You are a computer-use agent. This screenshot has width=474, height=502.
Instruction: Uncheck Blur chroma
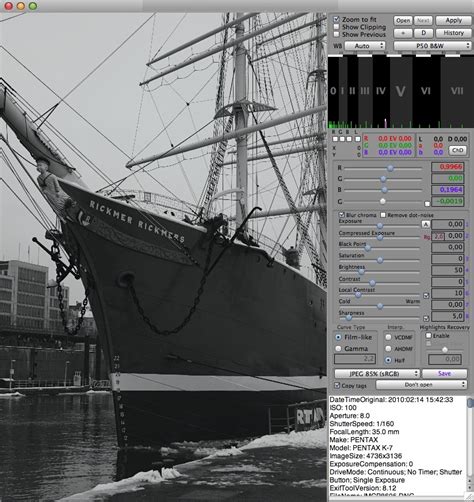[x=342, y=215]
